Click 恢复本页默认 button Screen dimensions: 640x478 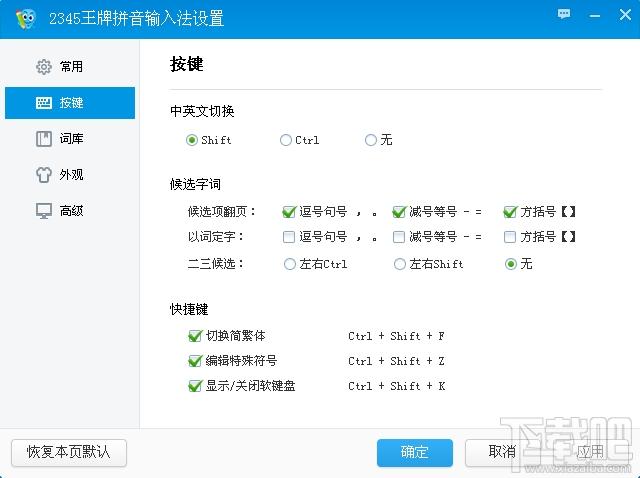(69, 453)
